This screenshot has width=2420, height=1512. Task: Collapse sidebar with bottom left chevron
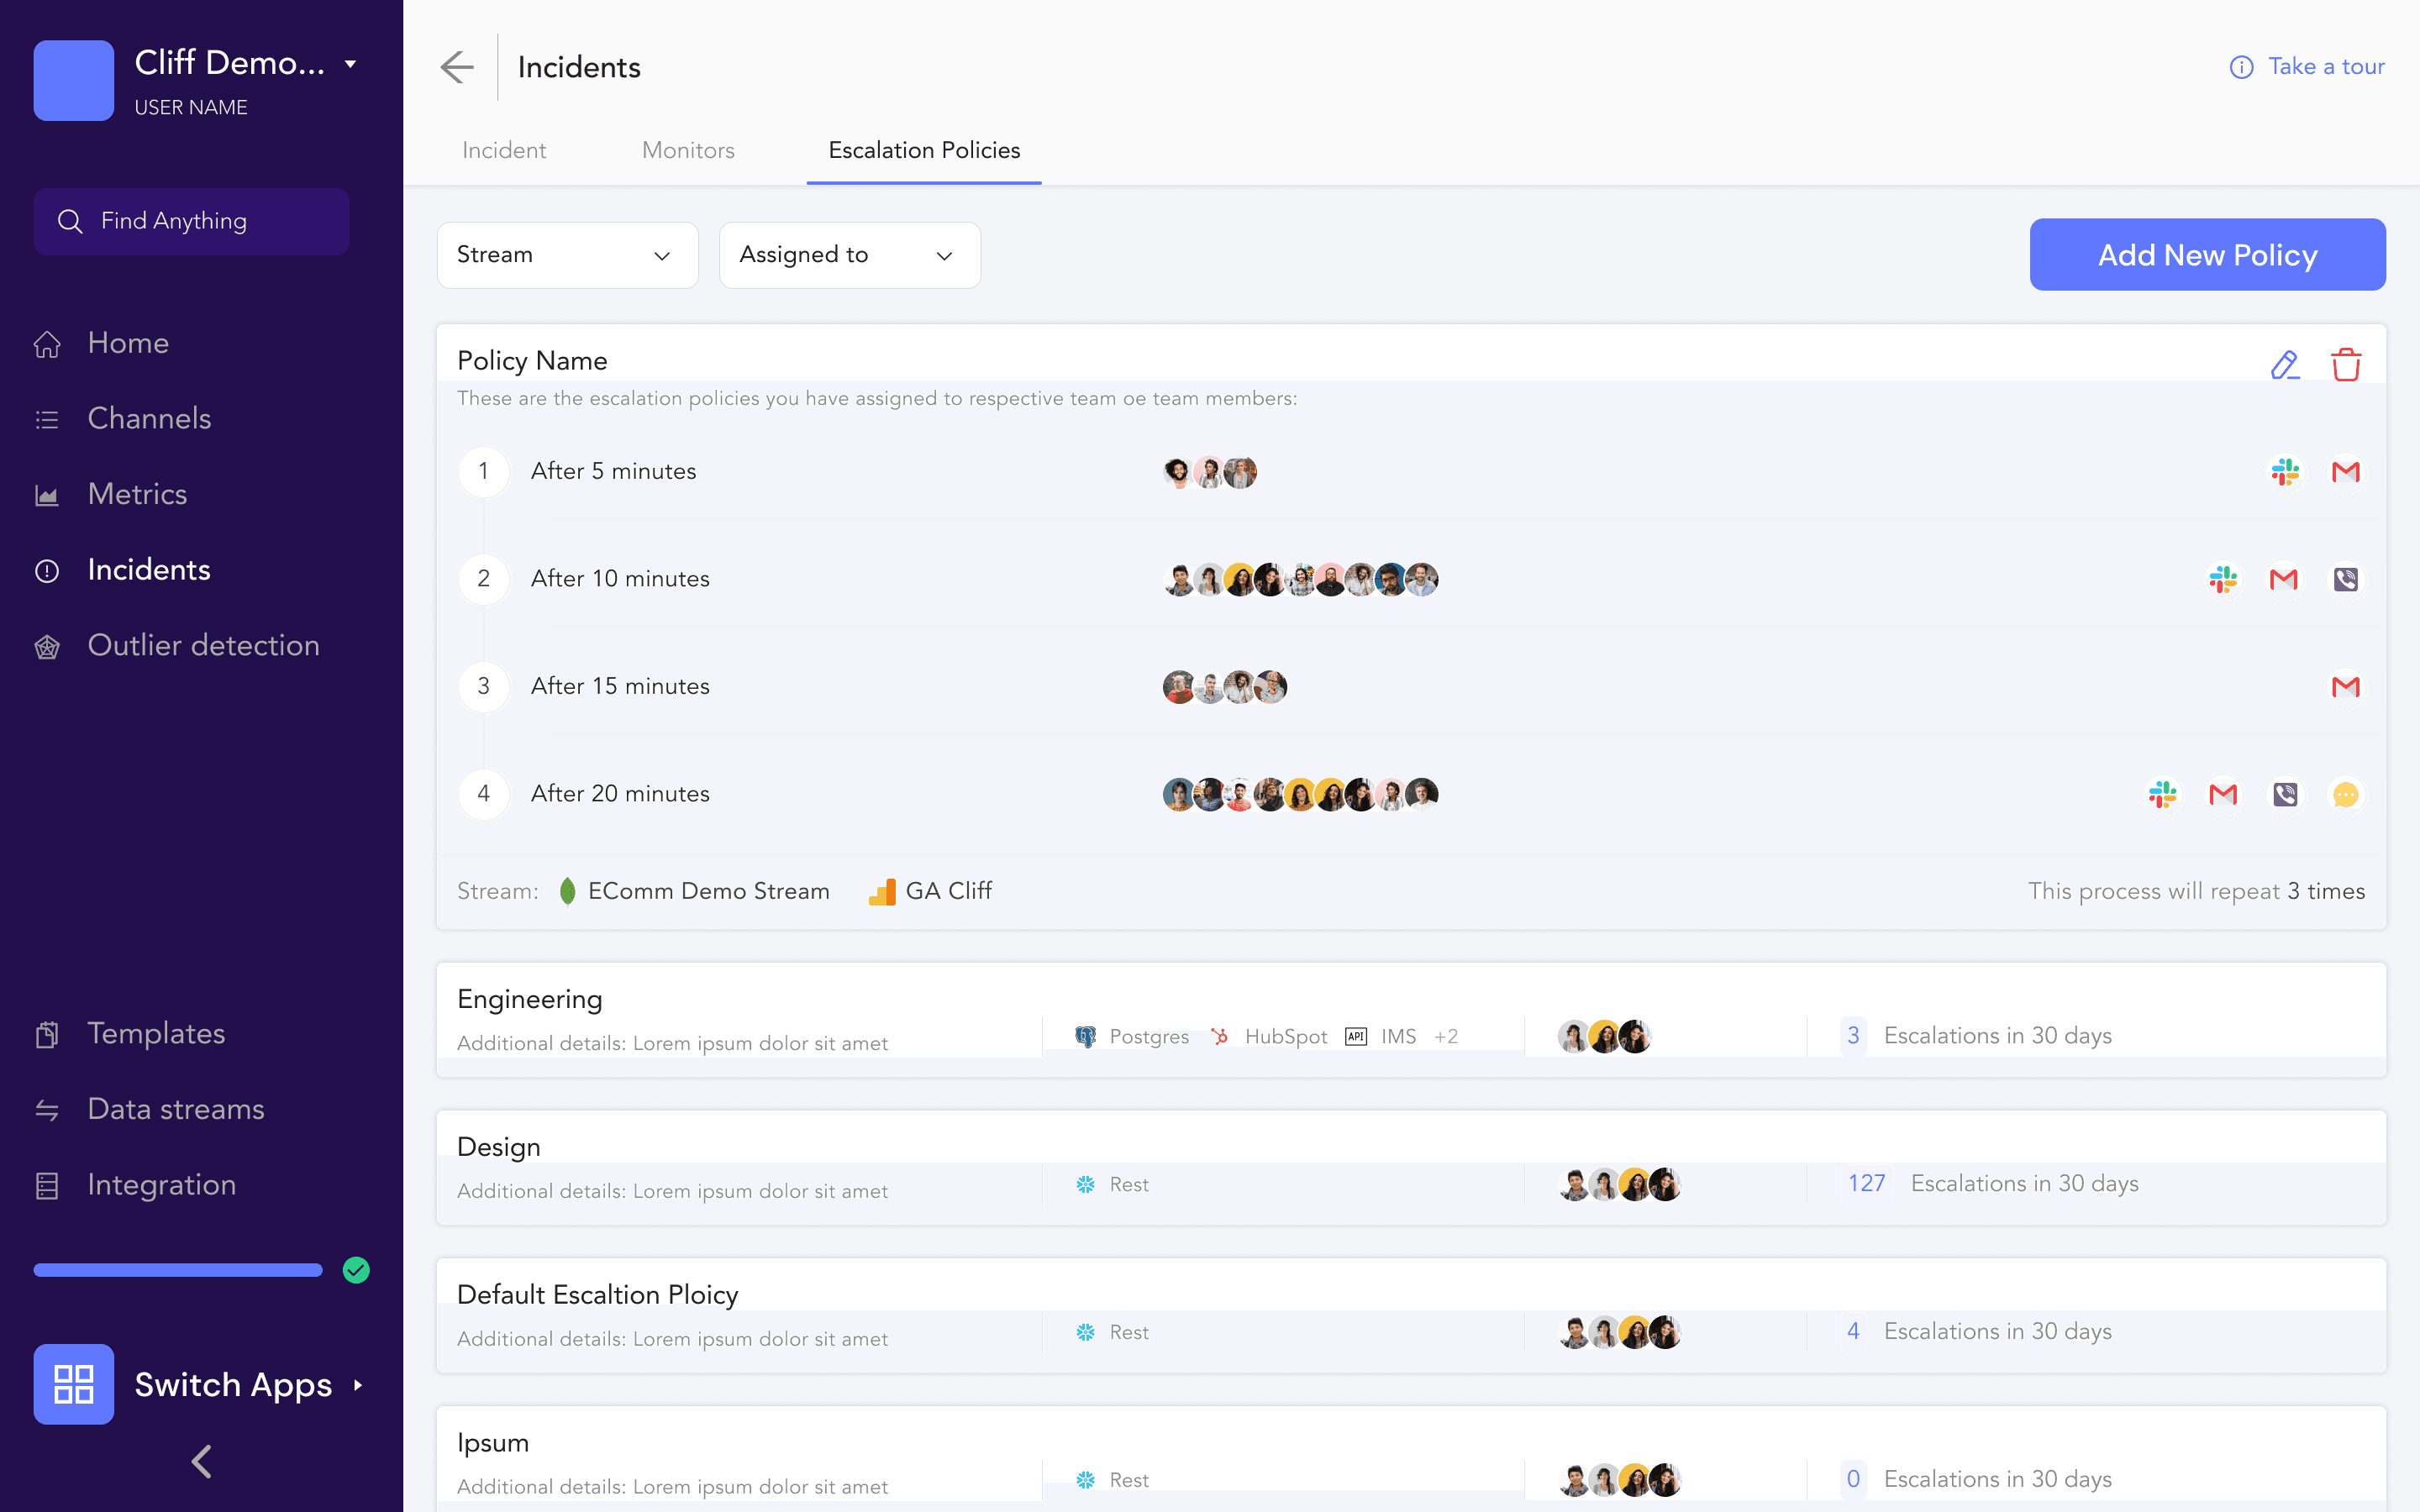coord(201,1461)
